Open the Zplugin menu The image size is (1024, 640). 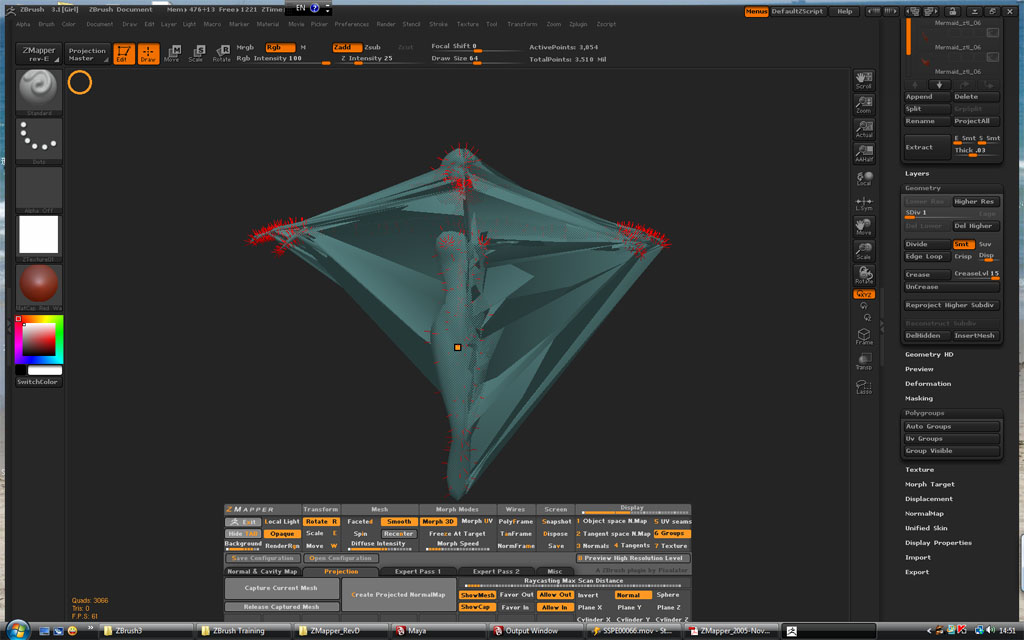pos(578,24)
